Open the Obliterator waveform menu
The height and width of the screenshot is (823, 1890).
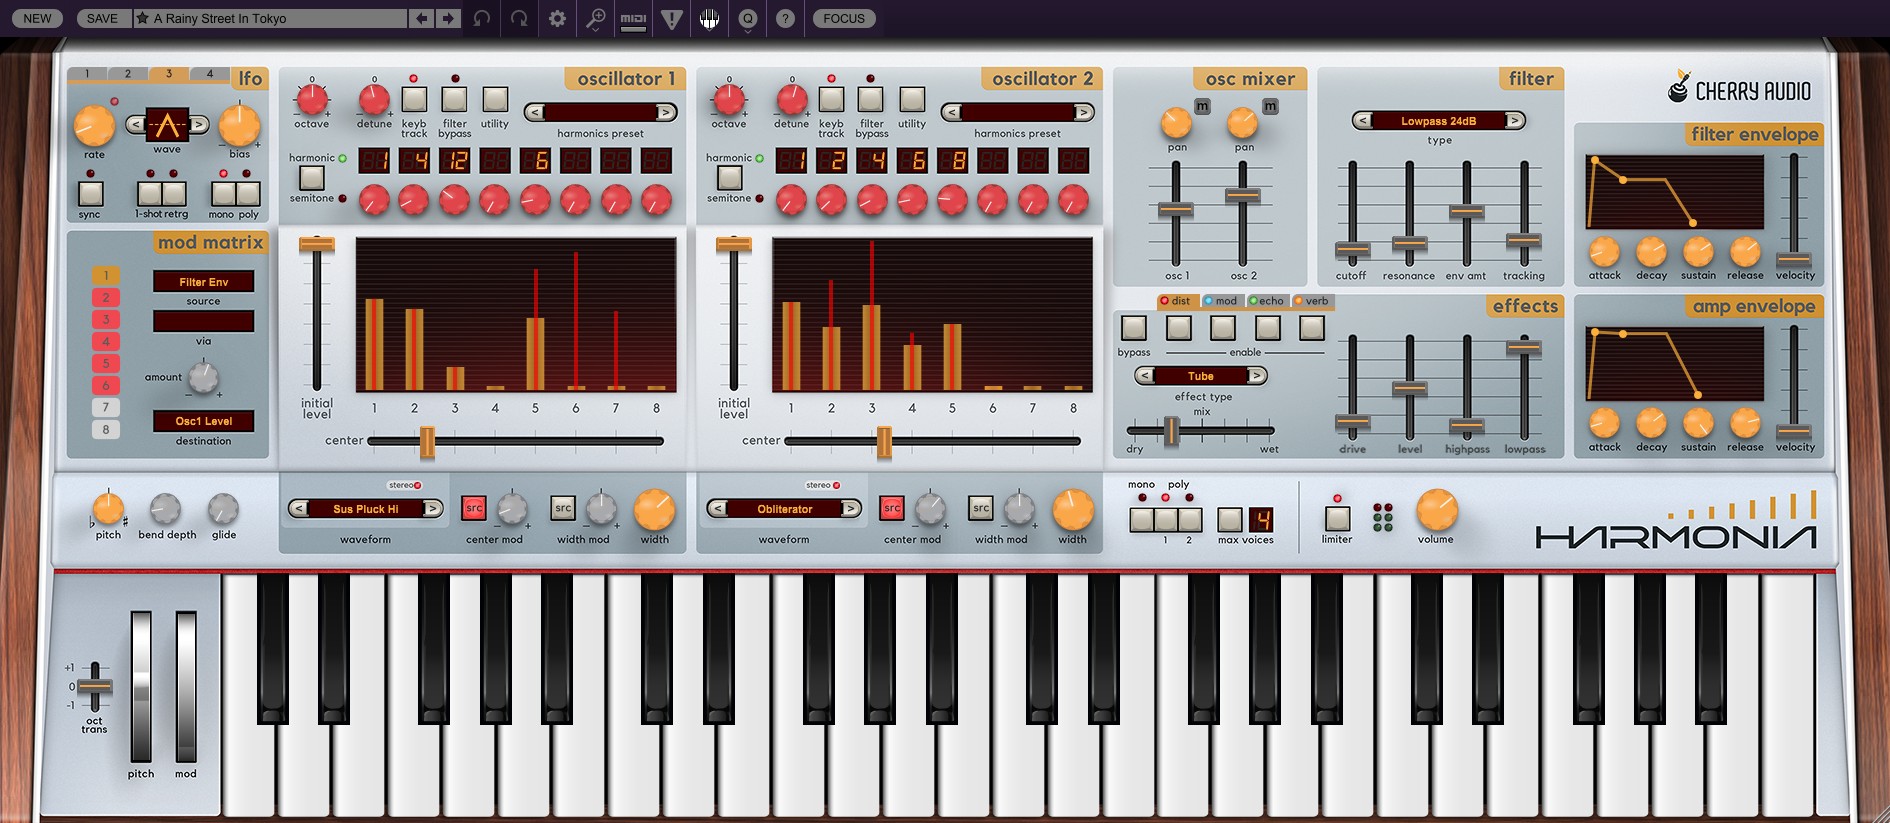784,508
